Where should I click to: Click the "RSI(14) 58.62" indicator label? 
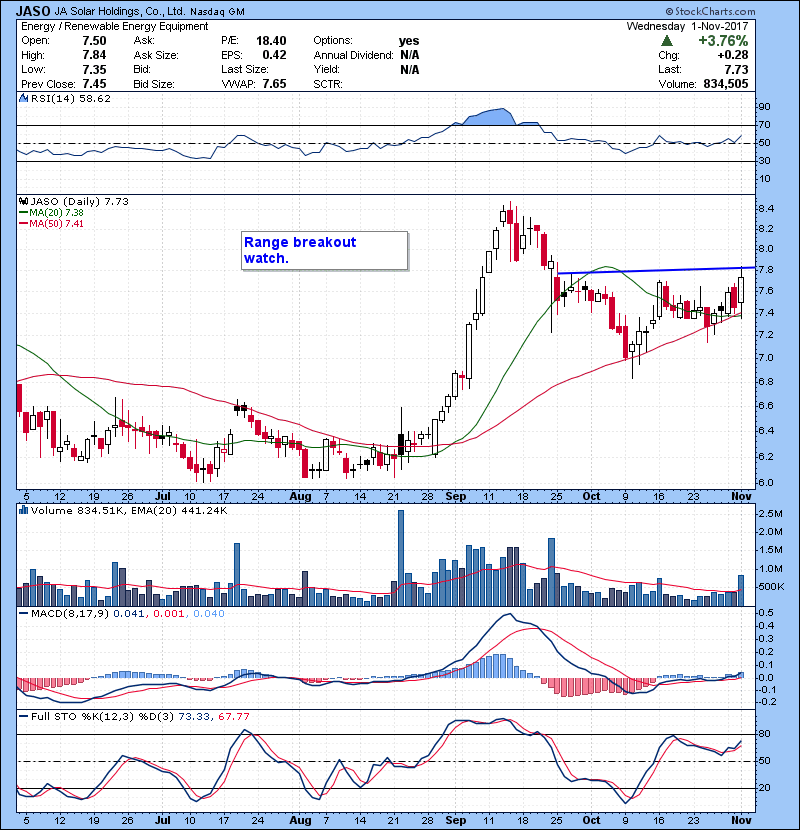point(70,98)
